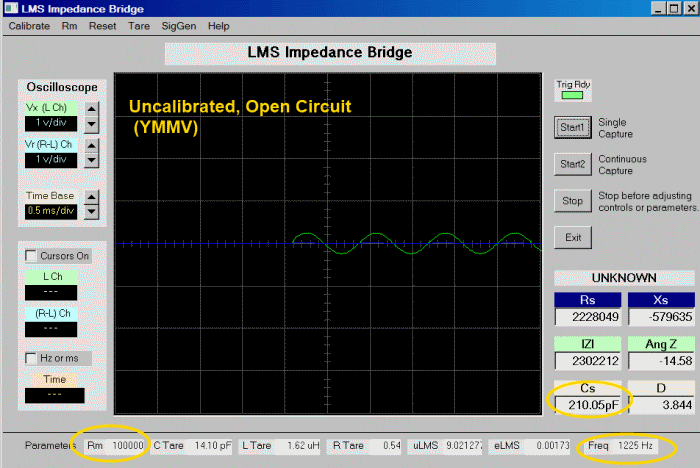This screenshot has width=700, height=468.
Task: Click Start2 for continuous capture
Action: click(x=573, y=164)
